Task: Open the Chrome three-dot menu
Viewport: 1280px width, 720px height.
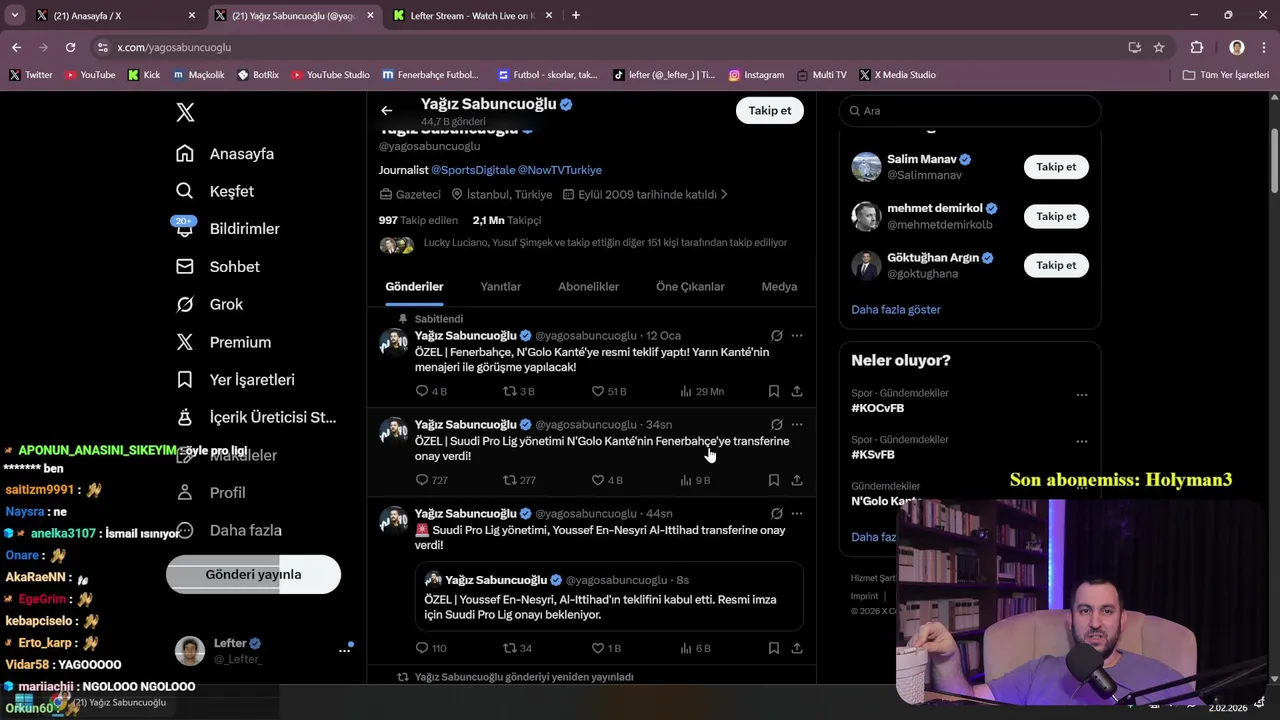Action: pyautogui.click(x=1264, y=47)
